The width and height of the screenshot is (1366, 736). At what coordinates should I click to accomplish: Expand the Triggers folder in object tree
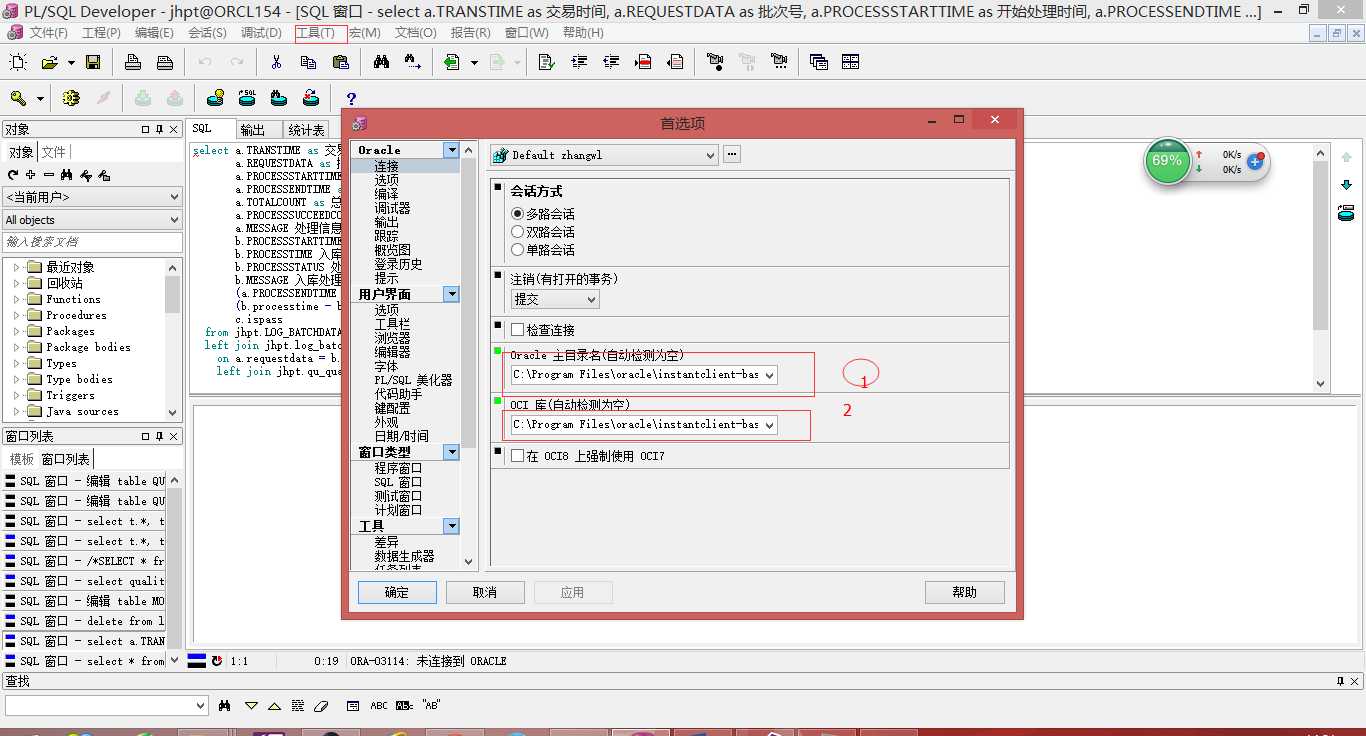[17, 395]
